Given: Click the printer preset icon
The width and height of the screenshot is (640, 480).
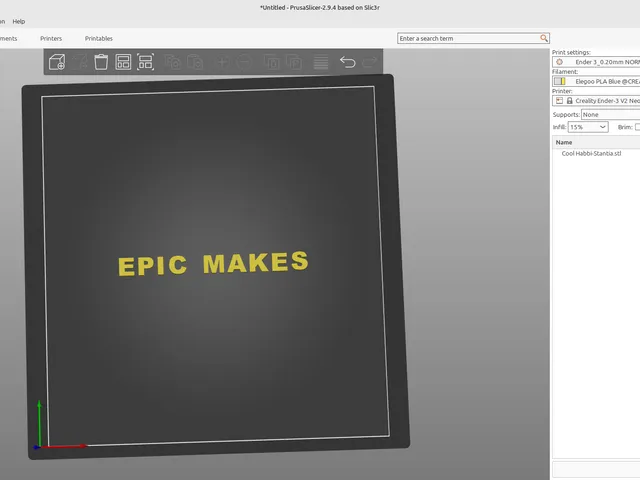Looking at the screenshot, I should pos(559,100).
